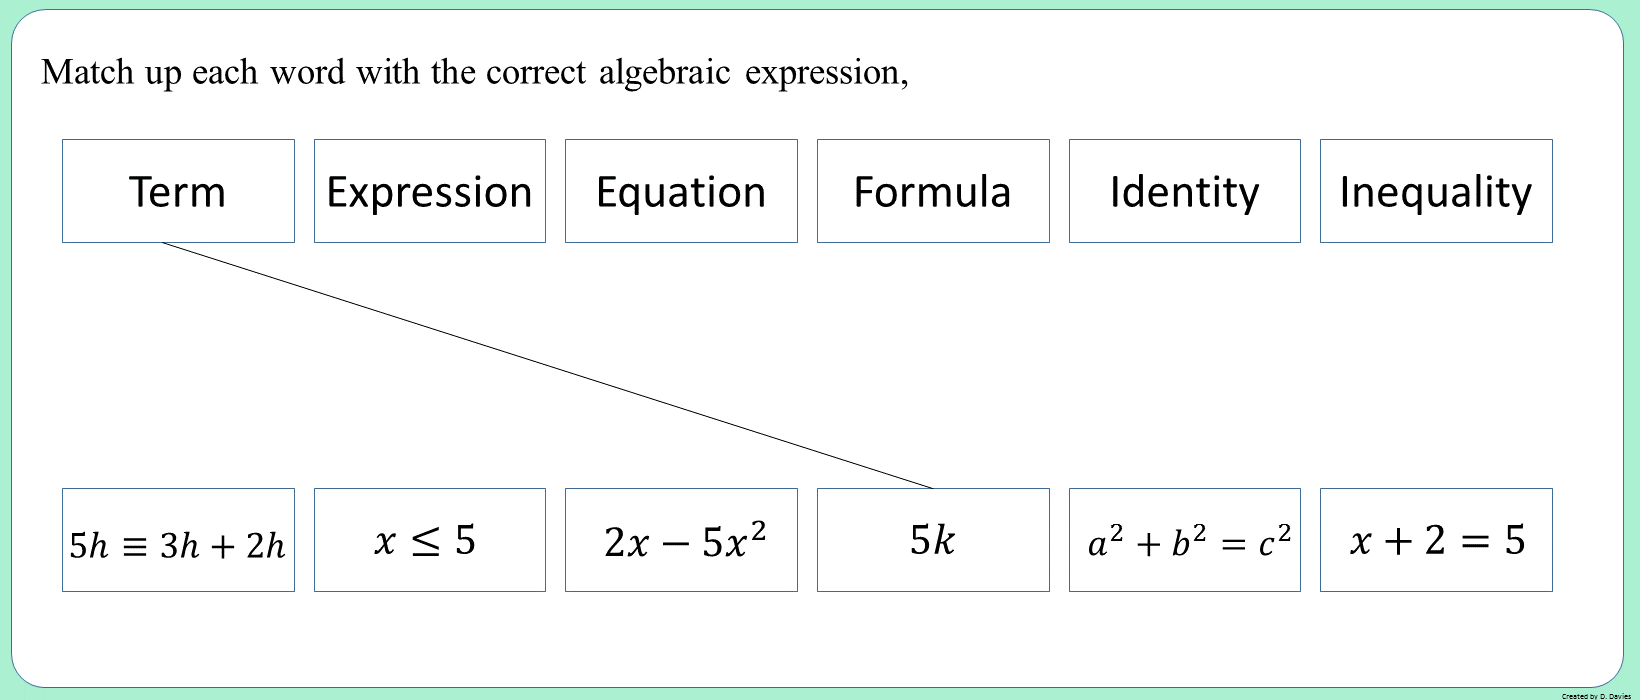
Task: Select the Expression word box
Action: (430, 191)
